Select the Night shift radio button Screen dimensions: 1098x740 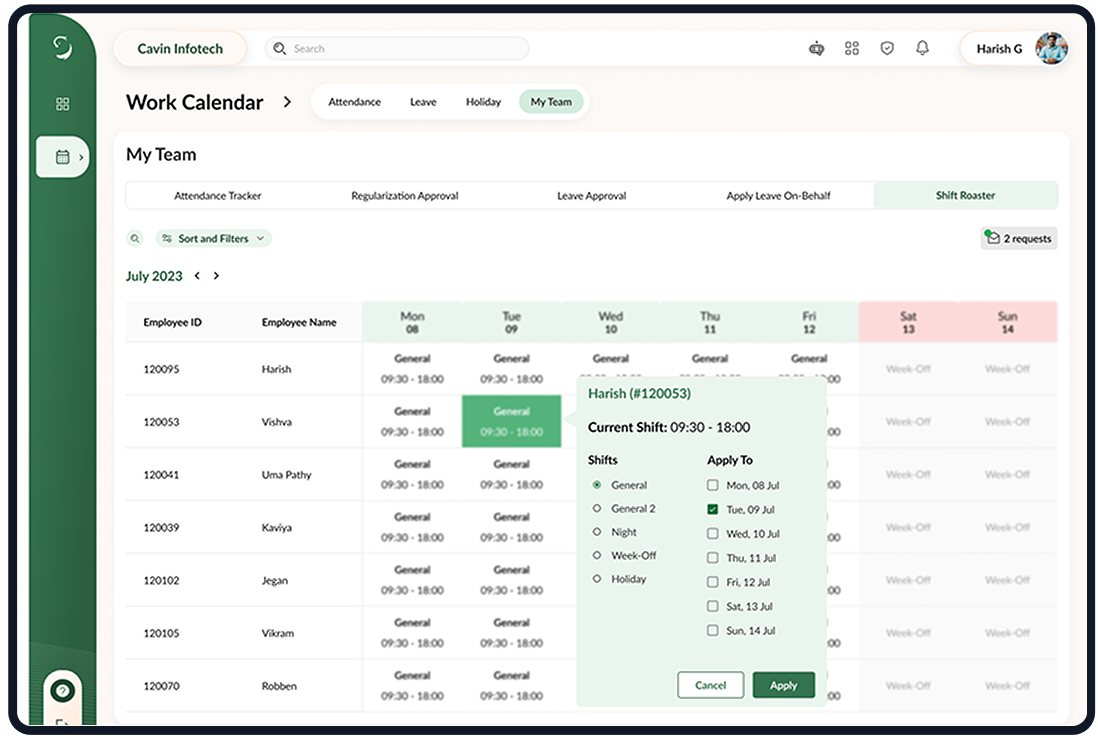(x=597, y=532)
